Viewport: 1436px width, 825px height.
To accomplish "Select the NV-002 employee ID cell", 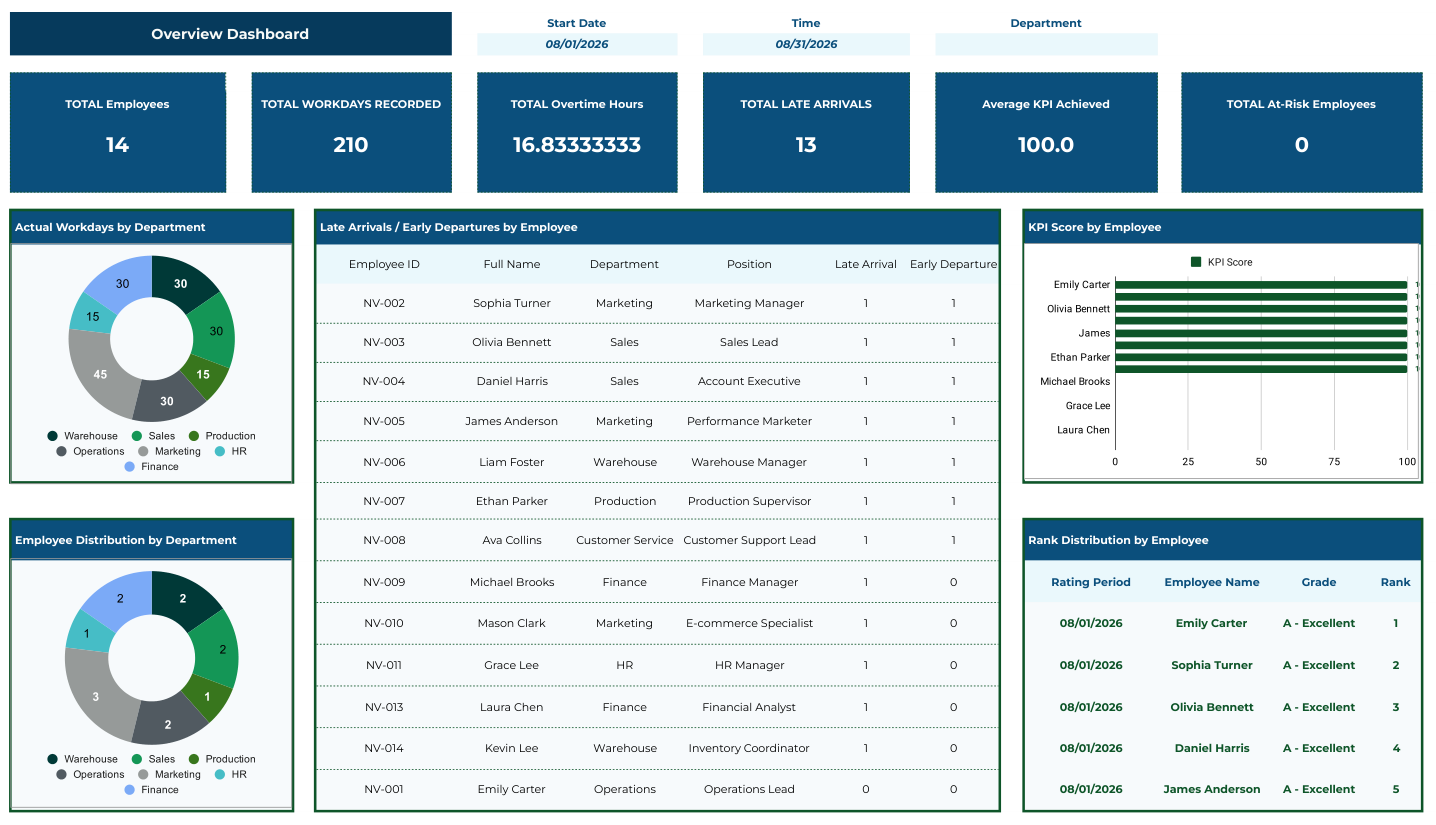I will click(x=384, y=303).
